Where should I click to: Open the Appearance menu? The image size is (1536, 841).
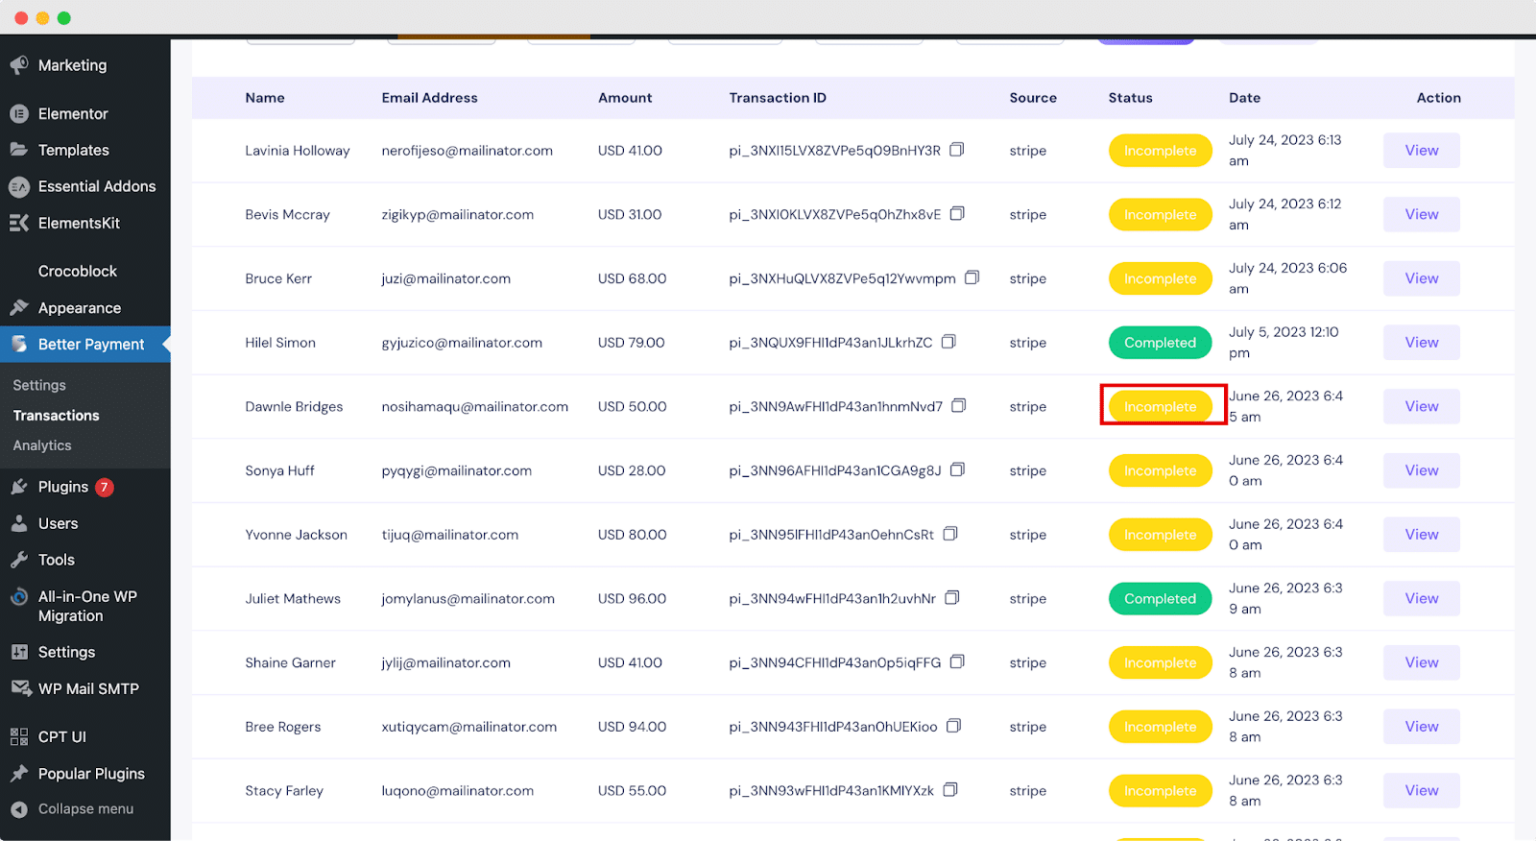(x=79, y=308)
